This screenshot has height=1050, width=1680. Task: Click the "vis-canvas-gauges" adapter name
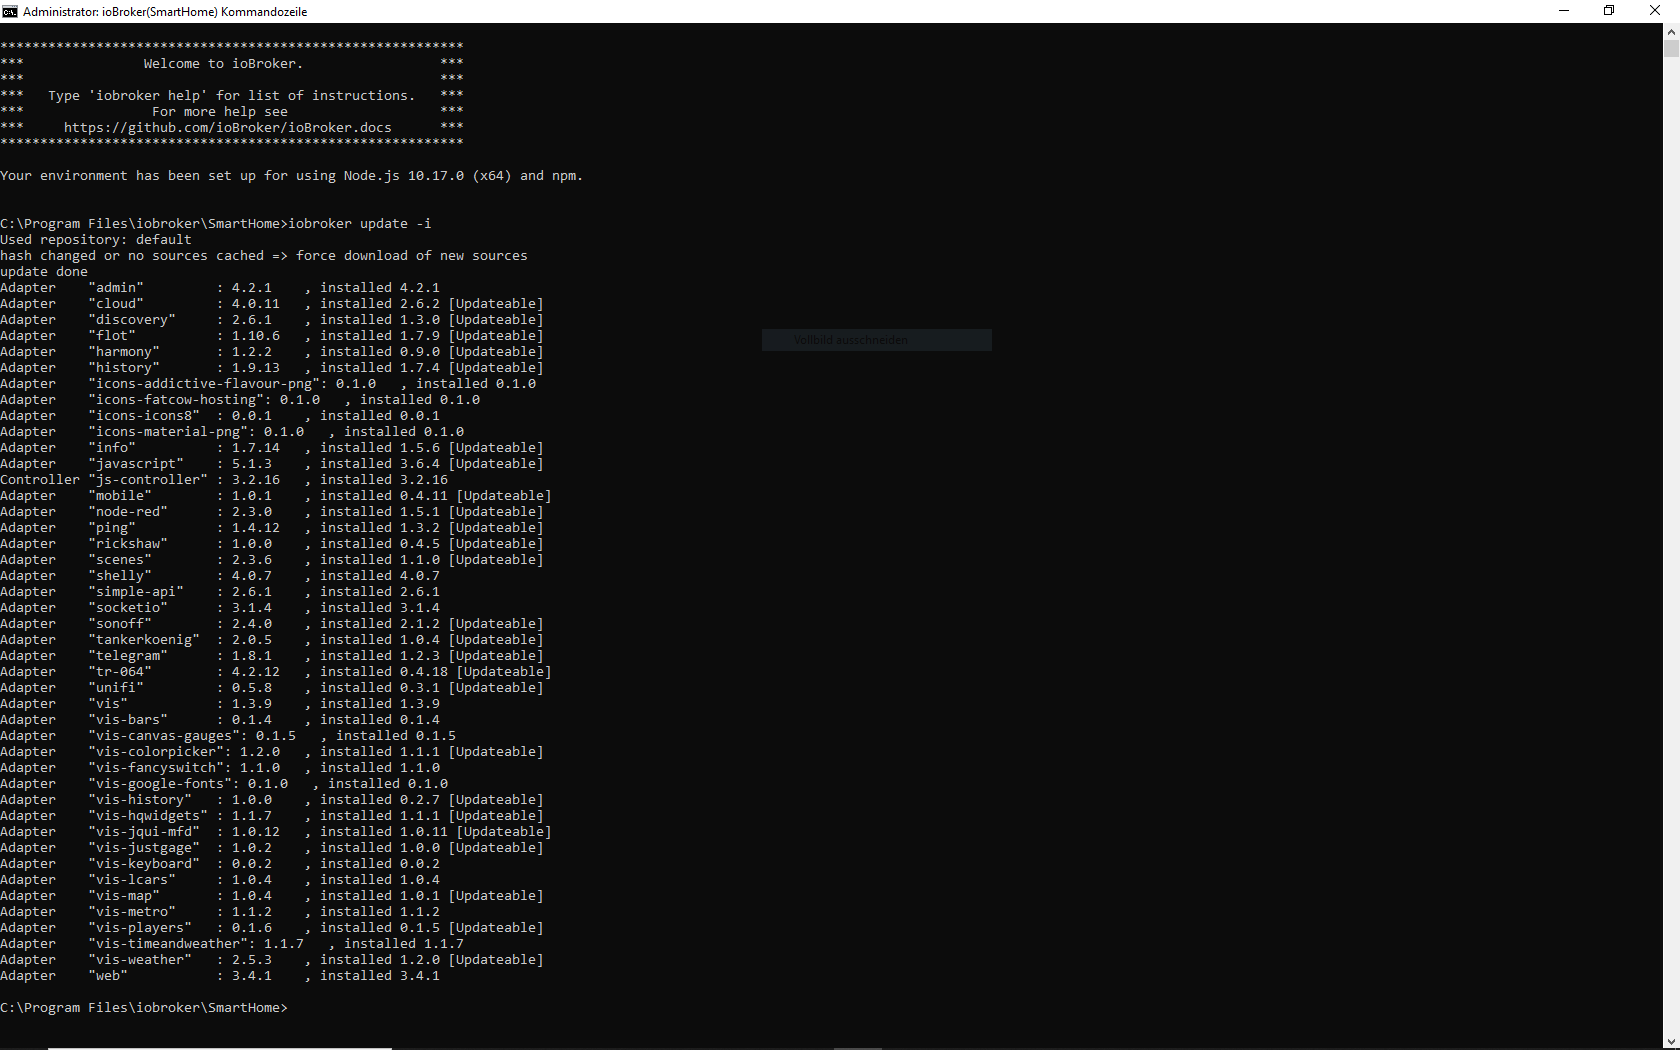tap(164, 736)
